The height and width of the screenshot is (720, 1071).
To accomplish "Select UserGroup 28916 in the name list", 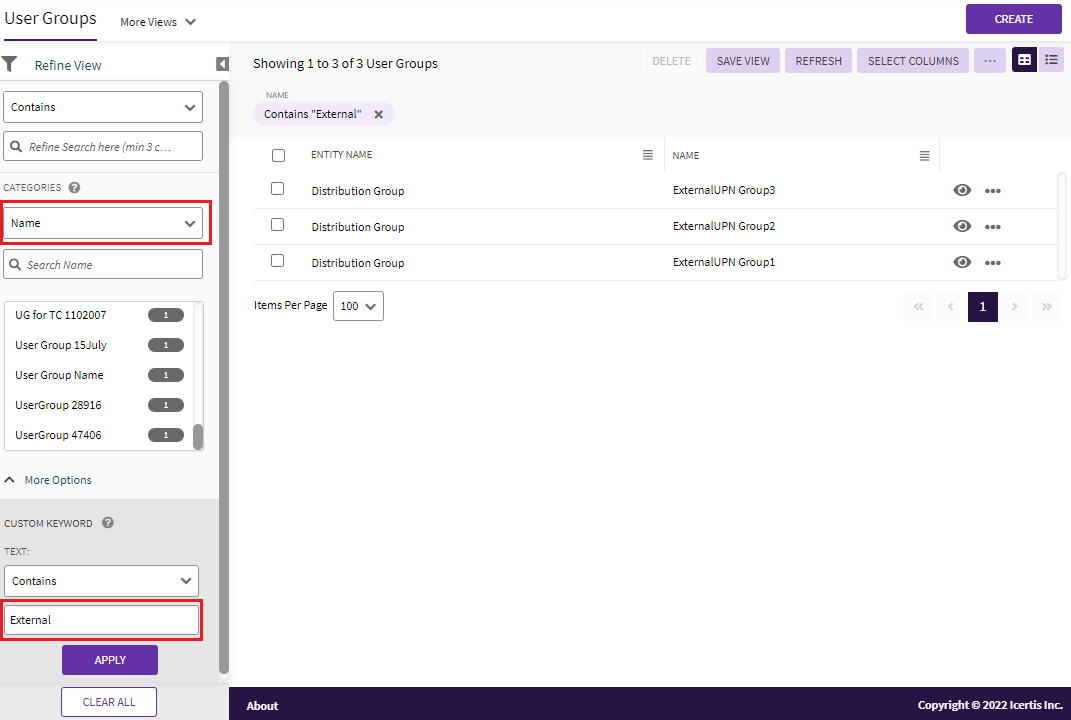I will pyautogui.click(x=58, y=405).
